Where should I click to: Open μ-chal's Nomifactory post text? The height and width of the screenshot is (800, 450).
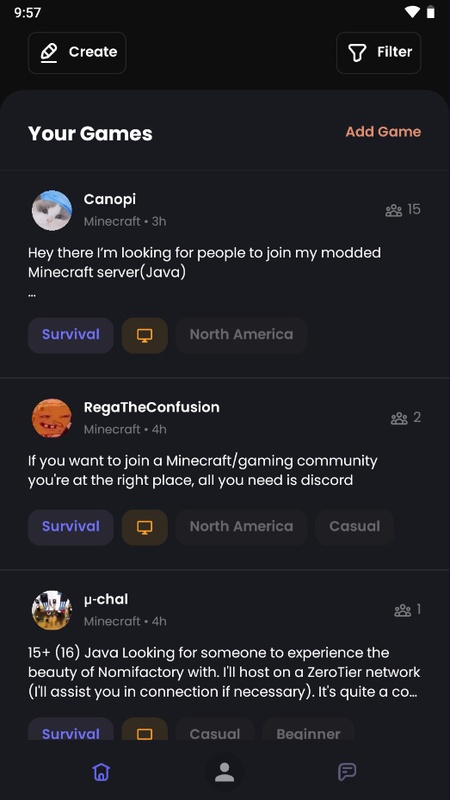click(x=224, y=673)
